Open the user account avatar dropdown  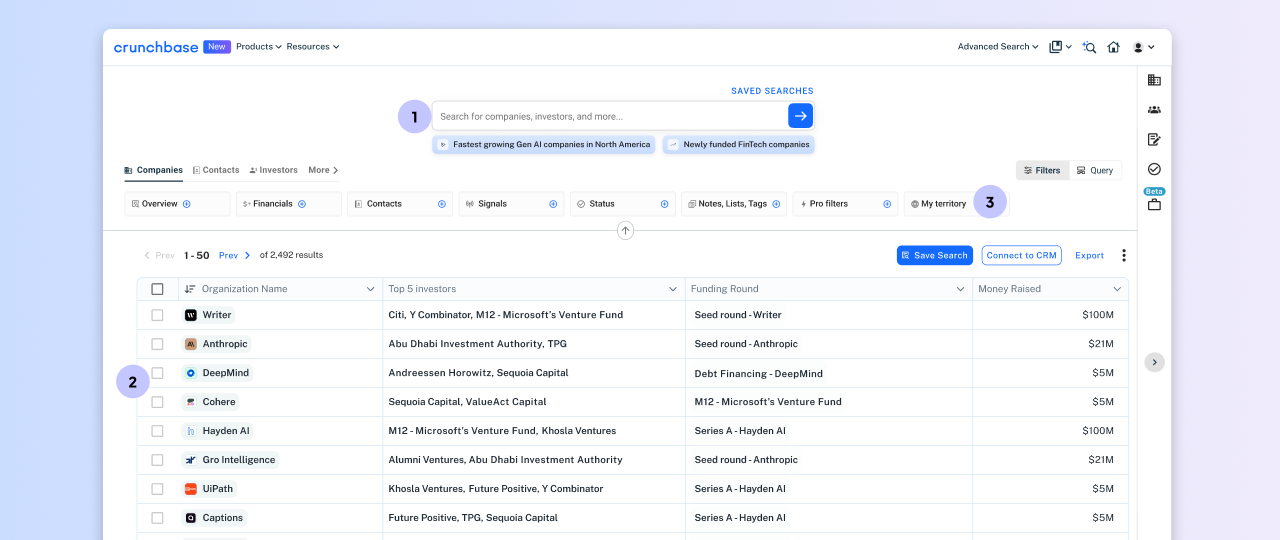(x=1144, y=47)
